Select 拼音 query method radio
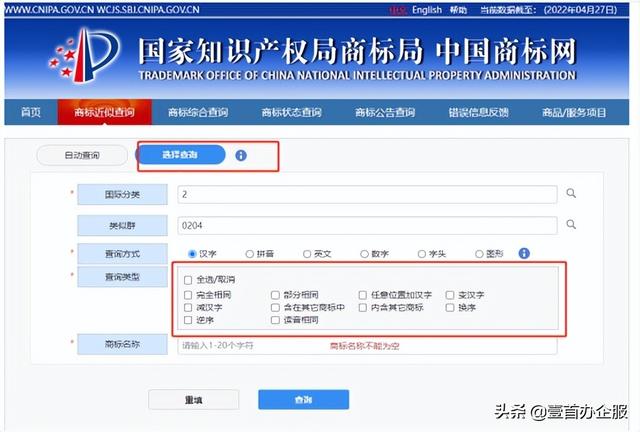Viewport: 640px width, 432px height. 249,254
